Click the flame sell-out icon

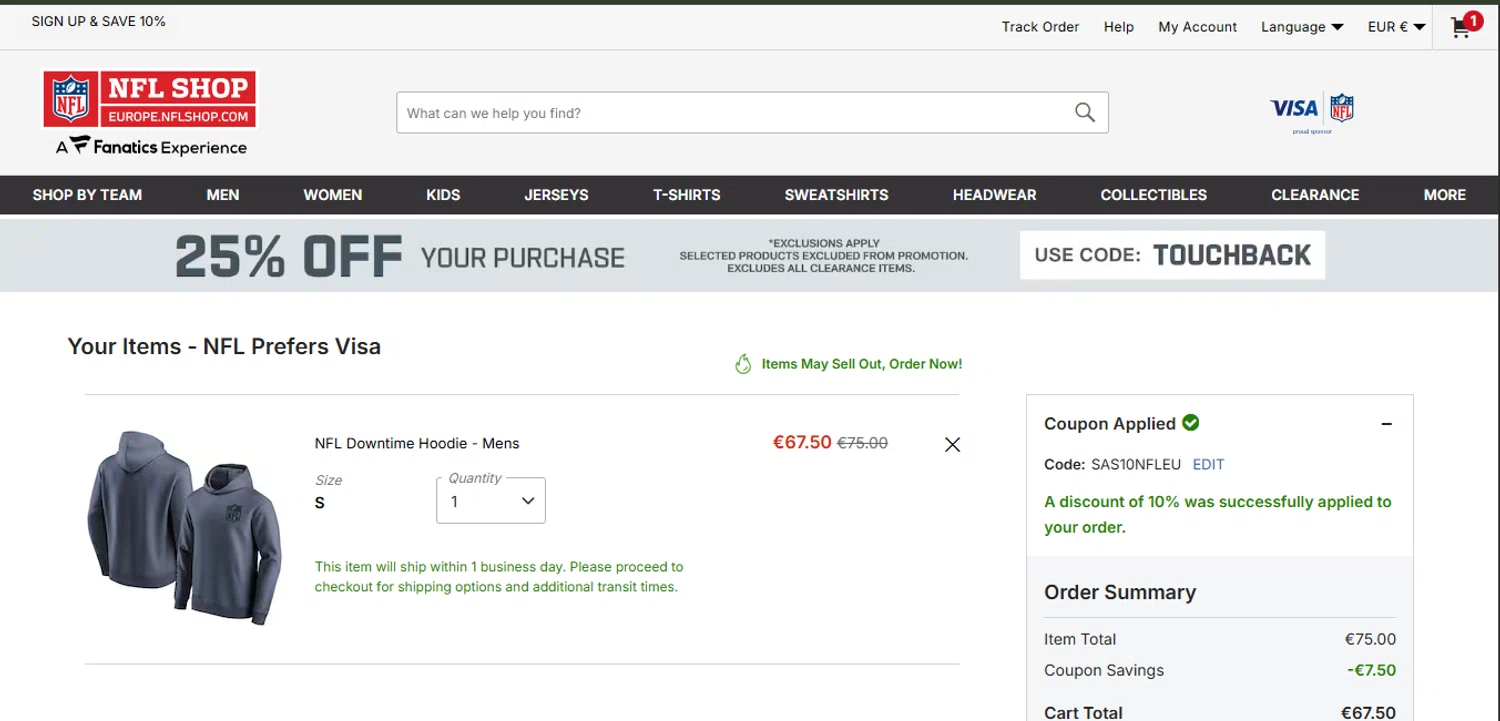743,364
